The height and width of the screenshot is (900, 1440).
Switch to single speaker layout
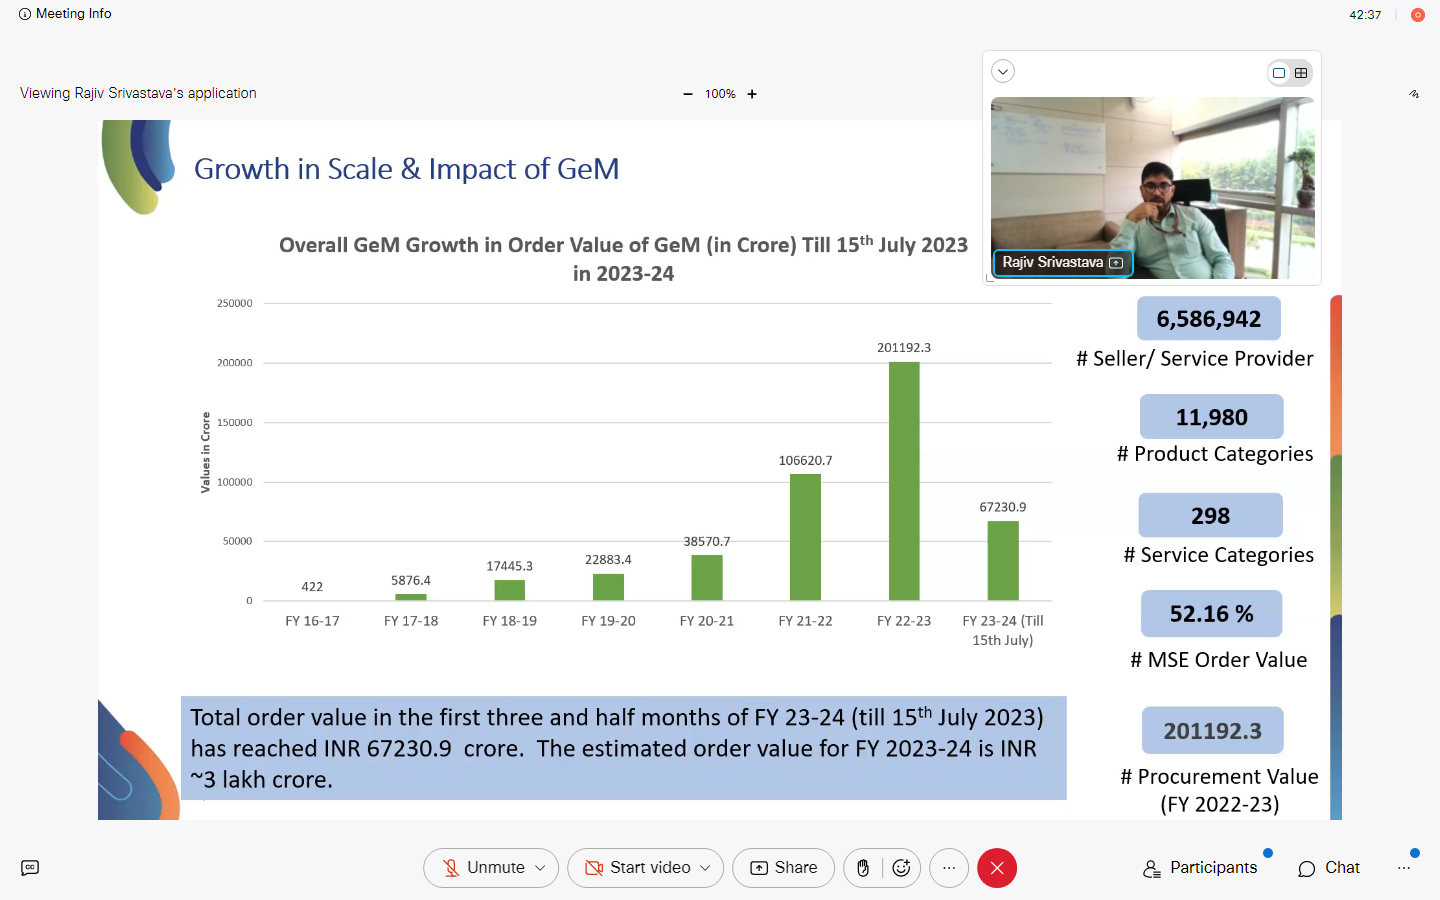[1279, 73]
